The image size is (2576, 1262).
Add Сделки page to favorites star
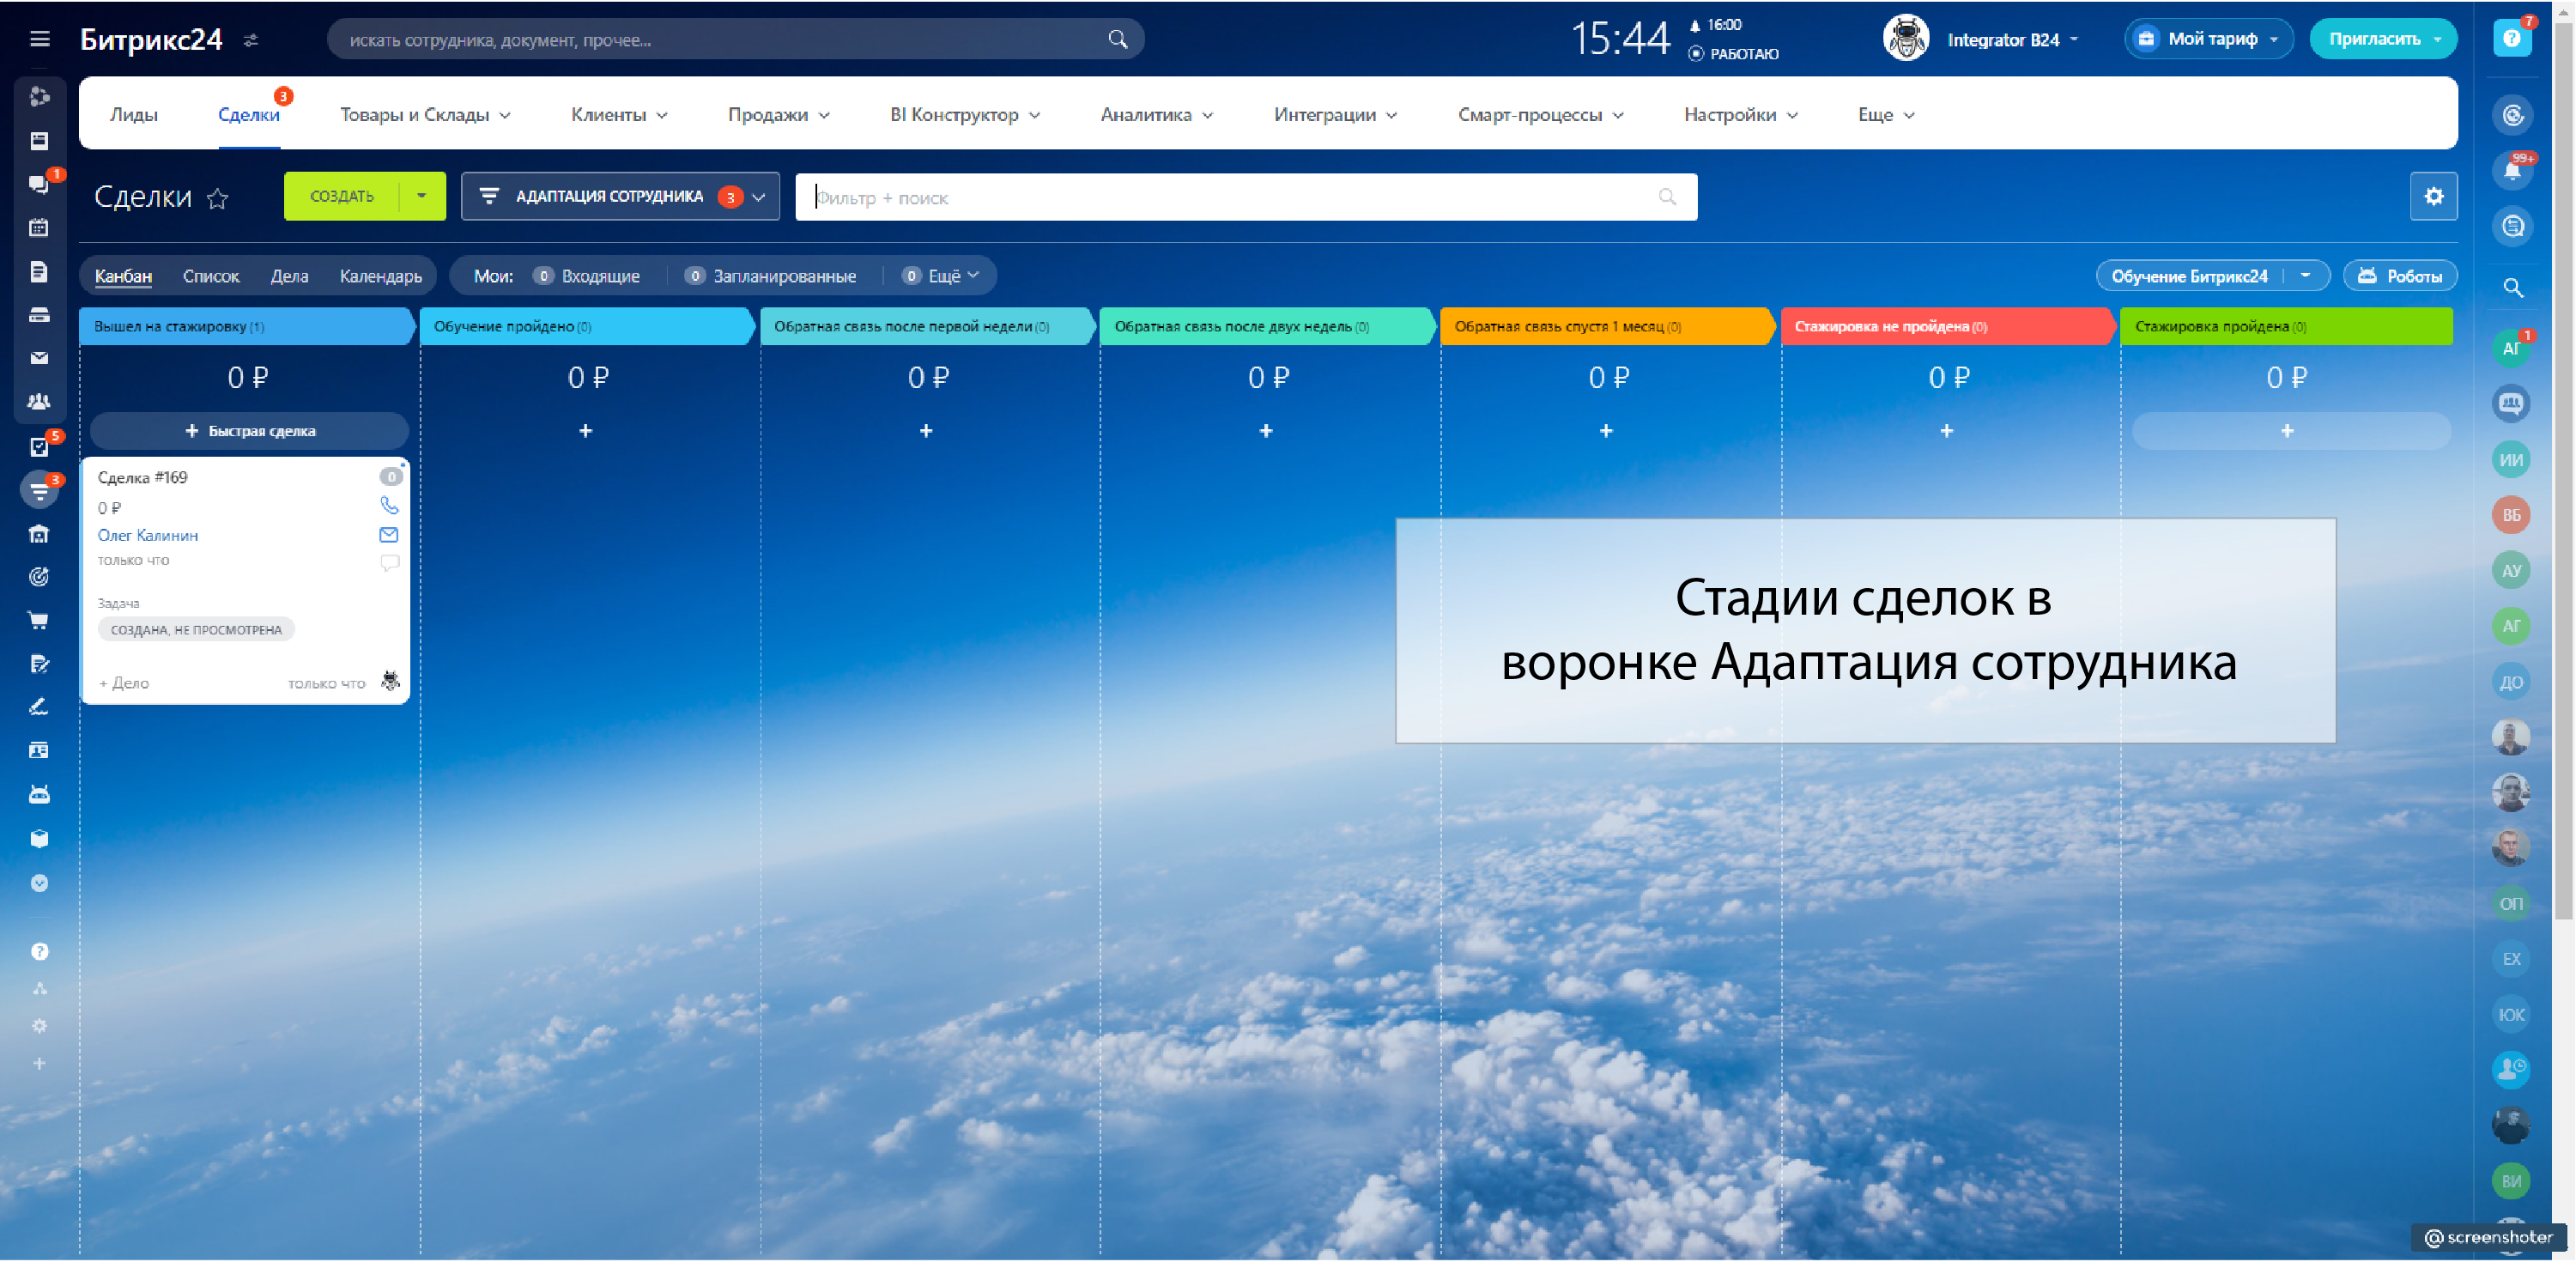(217, 199)
